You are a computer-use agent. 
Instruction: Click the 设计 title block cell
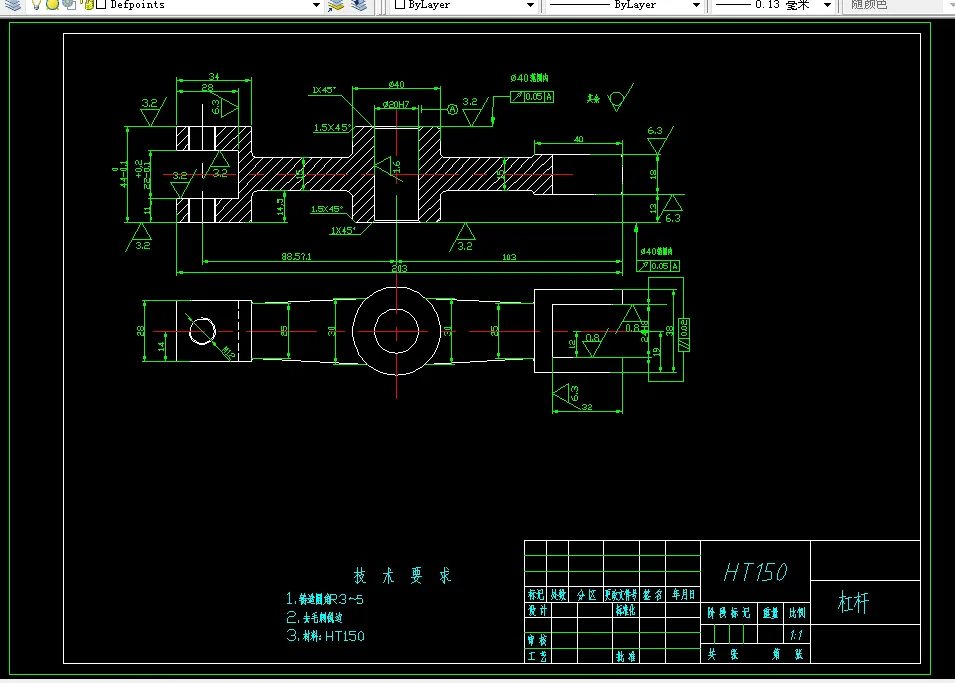pos(537,610)
